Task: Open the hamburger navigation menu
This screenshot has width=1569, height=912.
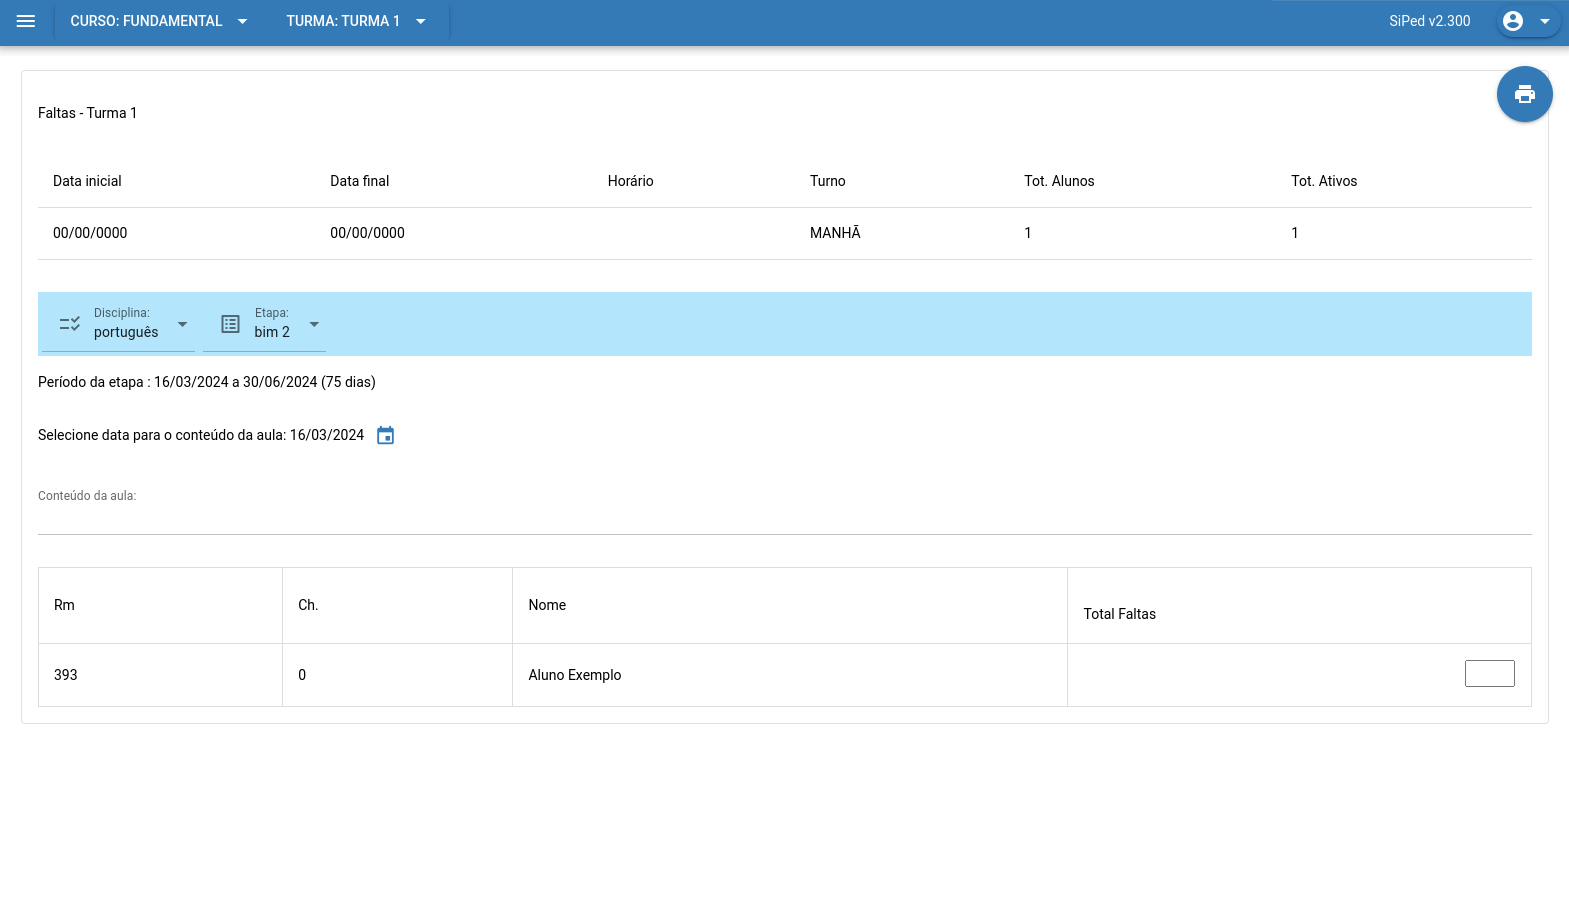Action: (26, 21)
